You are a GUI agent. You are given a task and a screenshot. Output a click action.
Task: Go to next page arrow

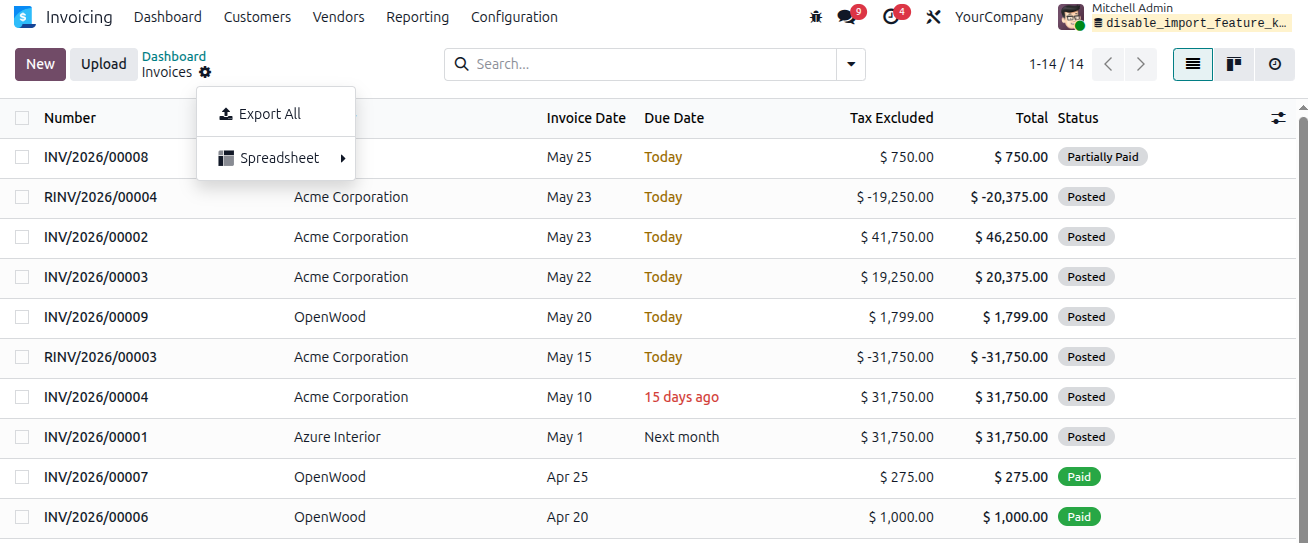pos(1140,64)
